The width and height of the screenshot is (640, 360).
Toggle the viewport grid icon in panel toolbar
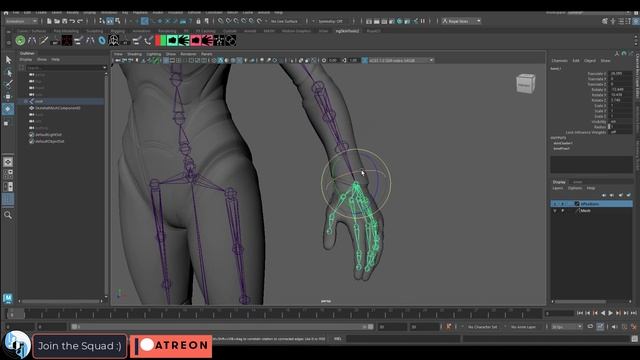tap(166, 60)
